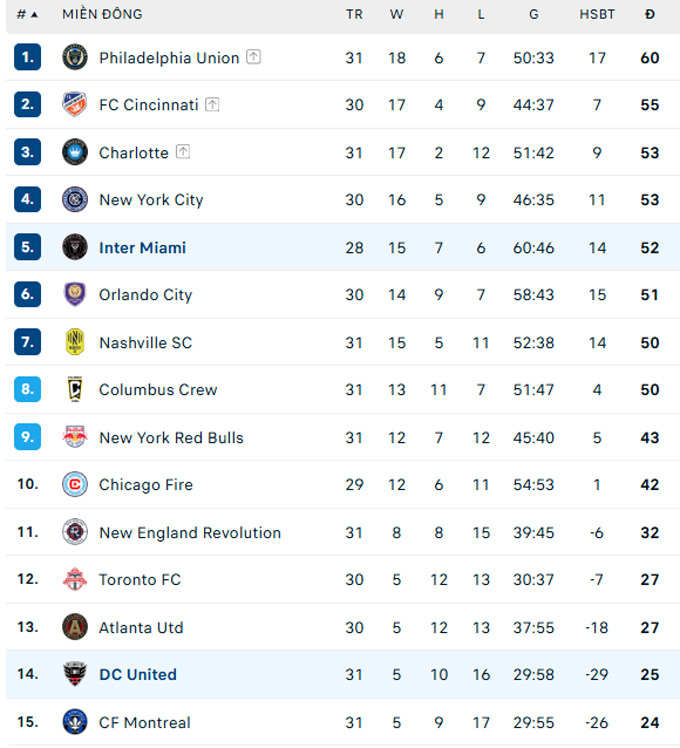Click the Columbus Crew club logo
680x748 pixels.
pos(75,389)
